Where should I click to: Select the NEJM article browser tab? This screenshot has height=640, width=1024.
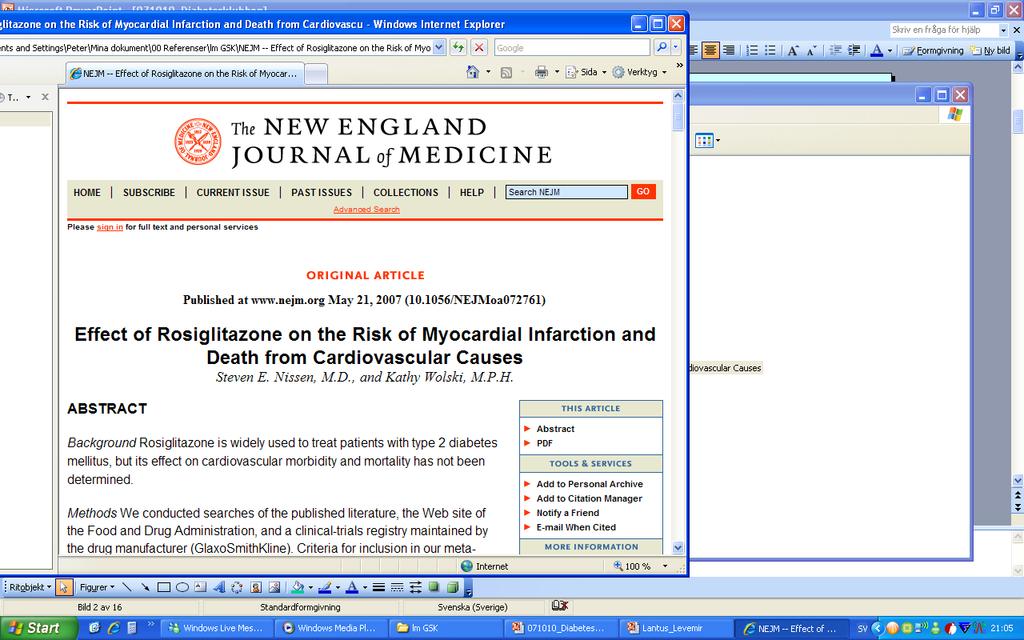coord(184,74)
